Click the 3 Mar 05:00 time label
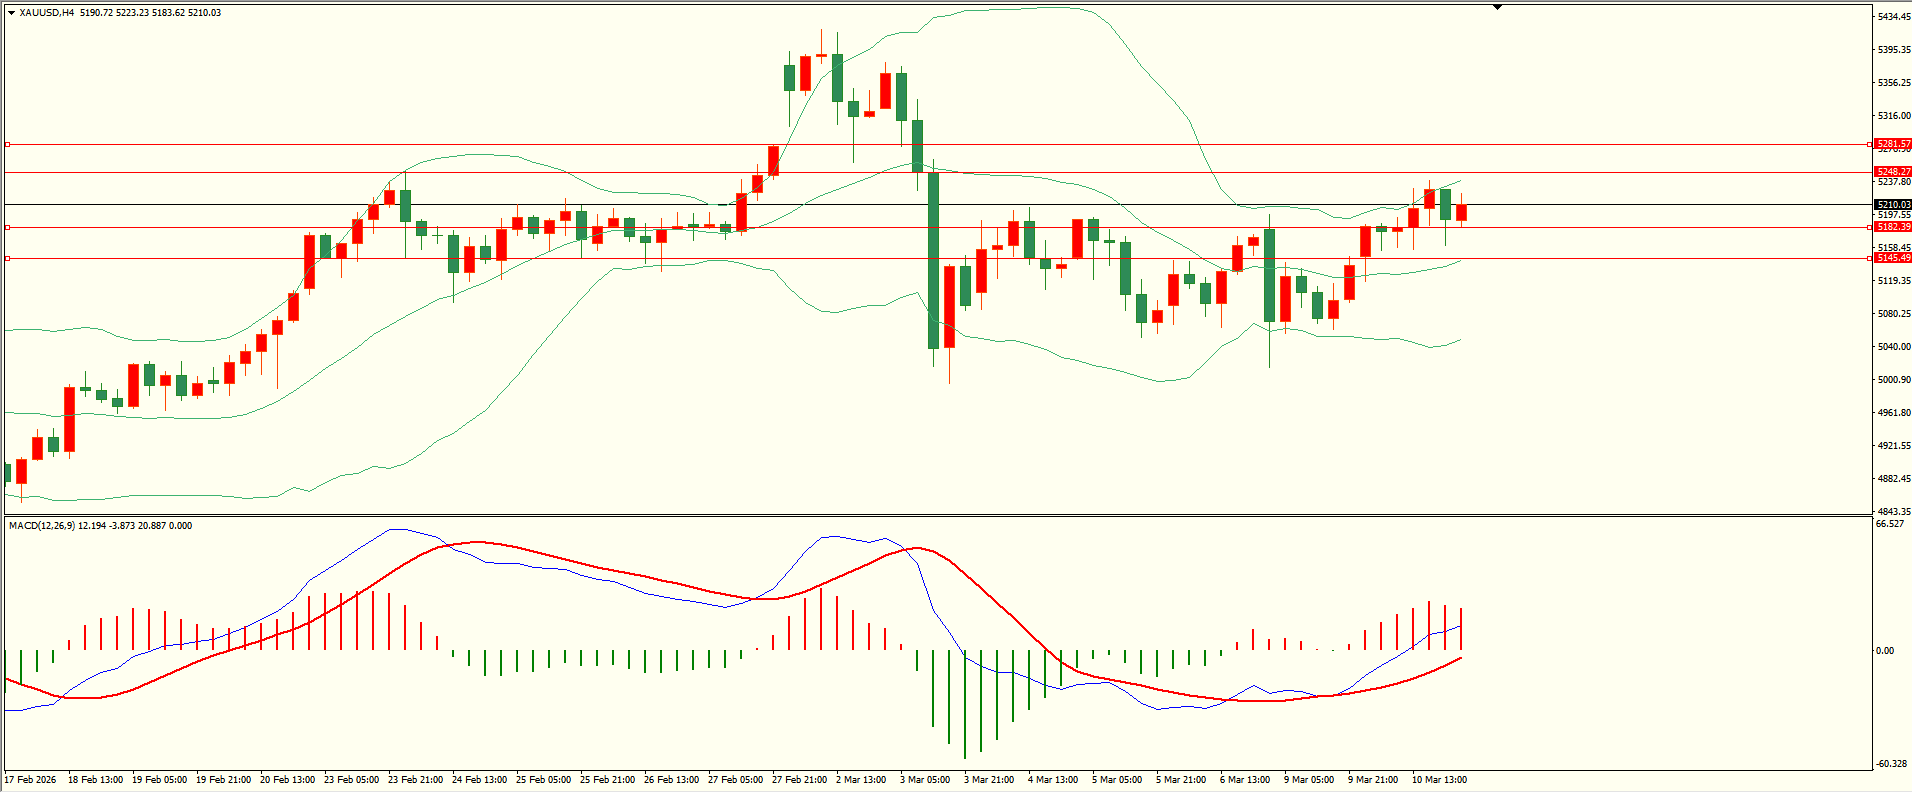The height and width of the screenshot is (793, 1912). 925,780
